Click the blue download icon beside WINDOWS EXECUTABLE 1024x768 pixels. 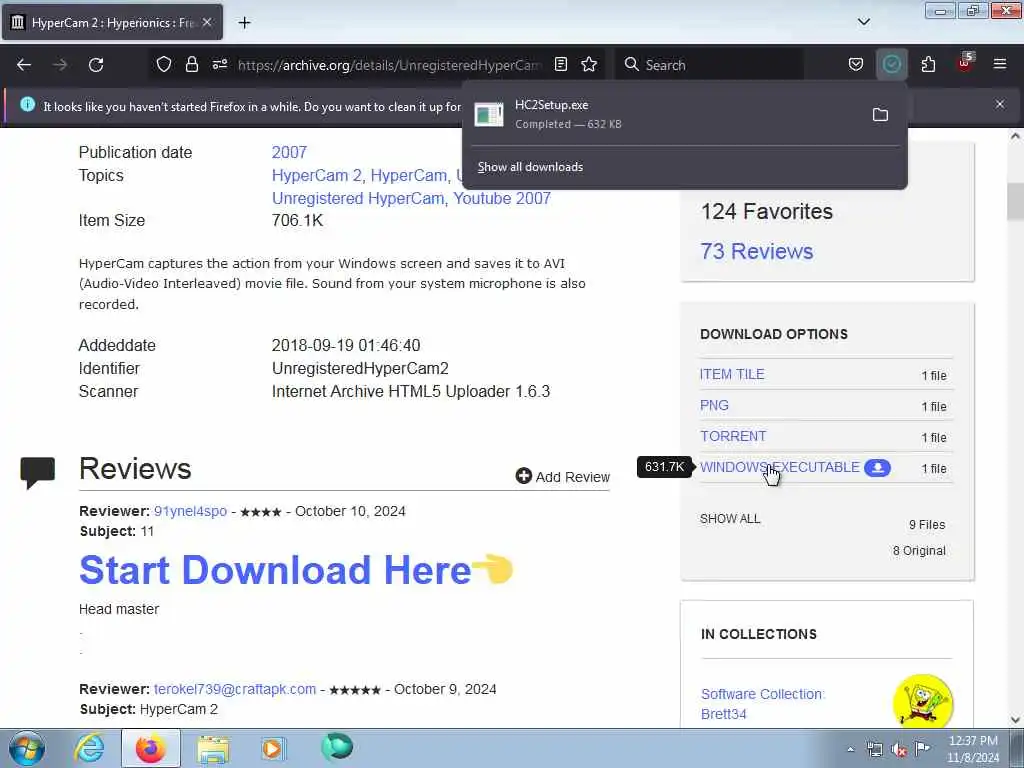(877, 468)
